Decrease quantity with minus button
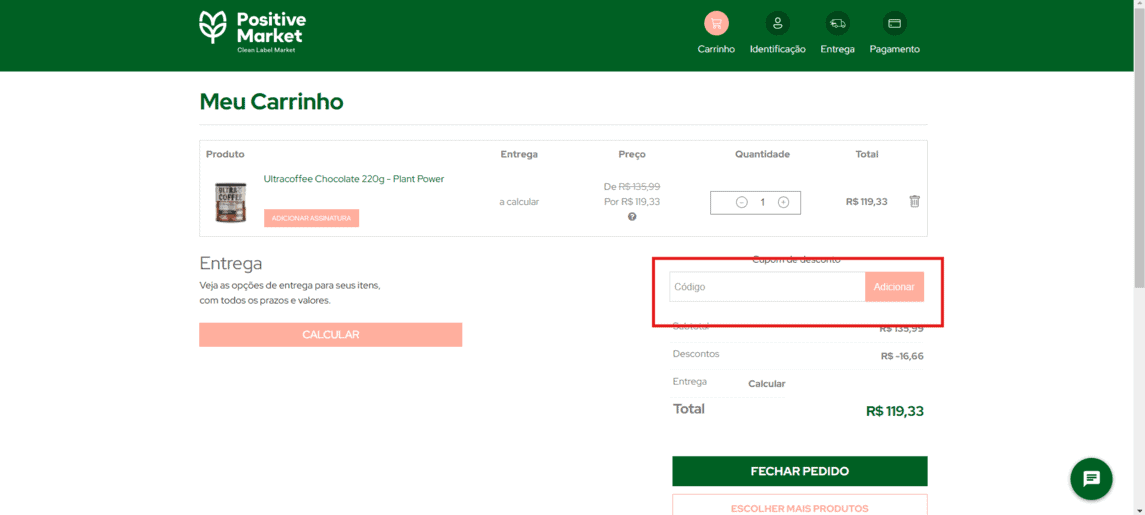The image size is (1145, 515). click(741, 202)
